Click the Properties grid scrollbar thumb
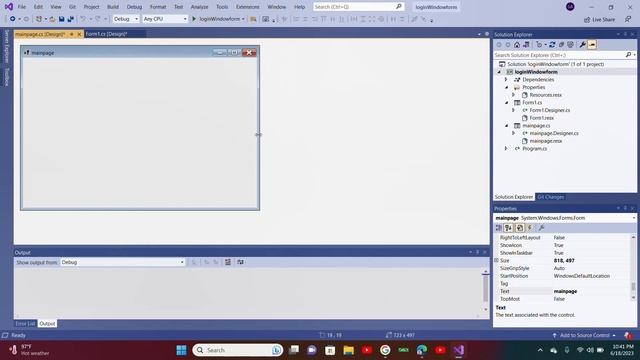 [633, 287]
